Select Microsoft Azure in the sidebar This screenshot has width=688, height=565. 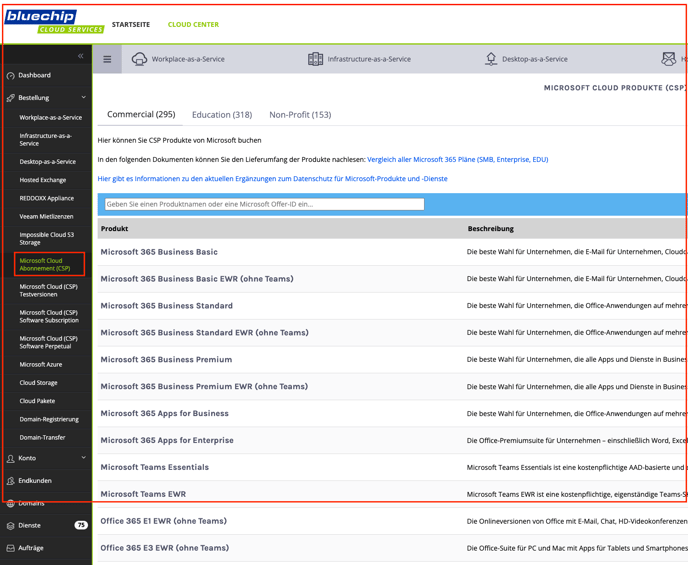click(x=41, y=365)
